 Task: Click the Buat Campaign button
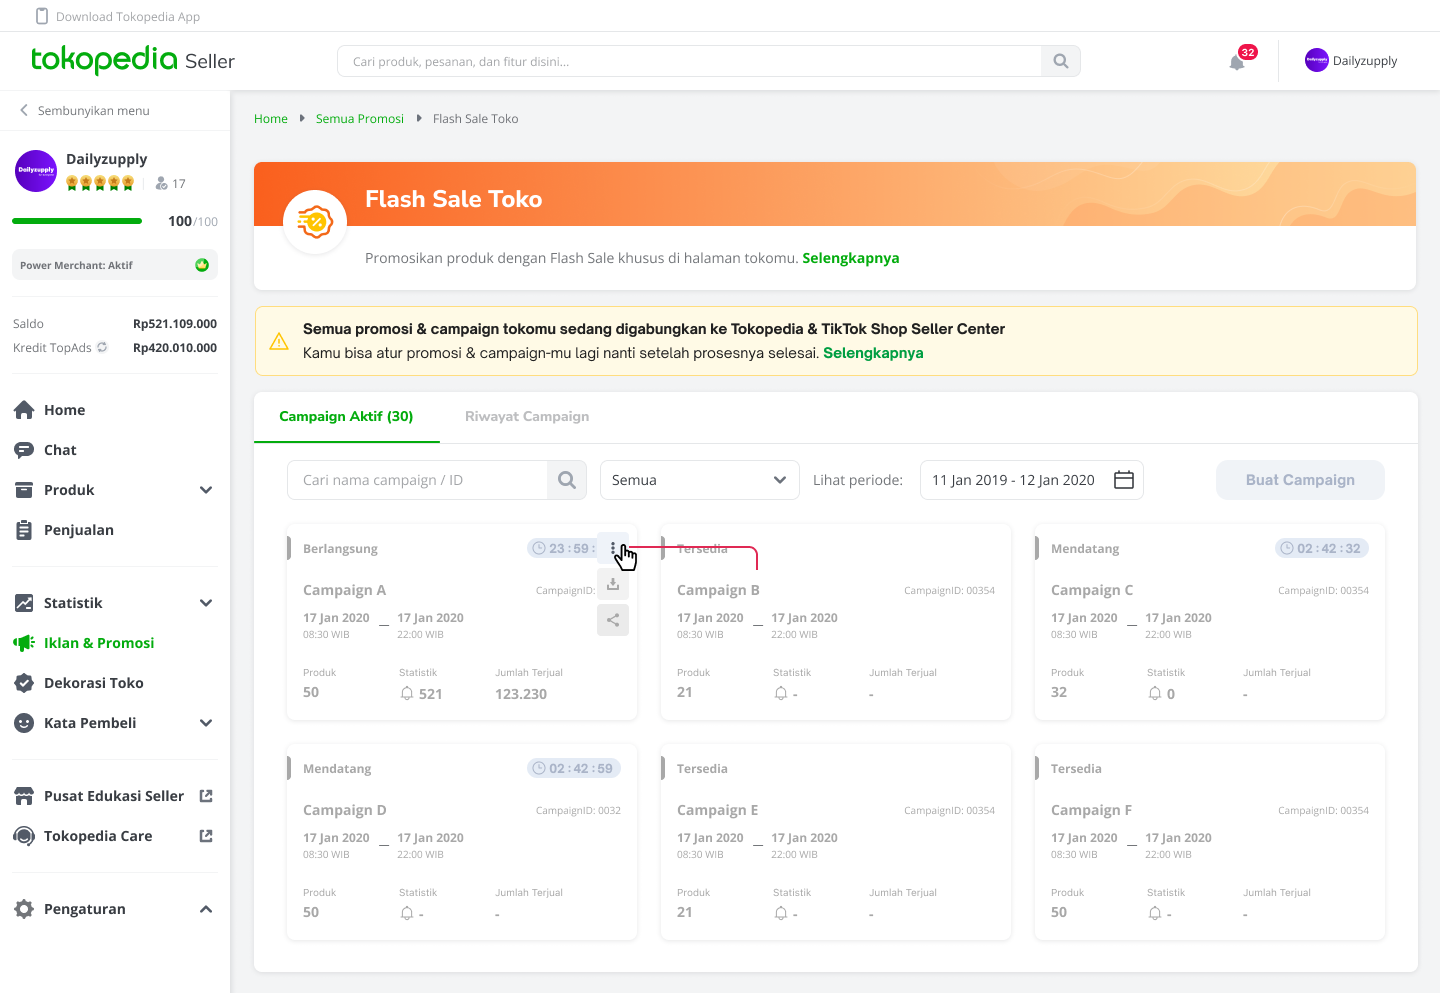pos(1299,480)
